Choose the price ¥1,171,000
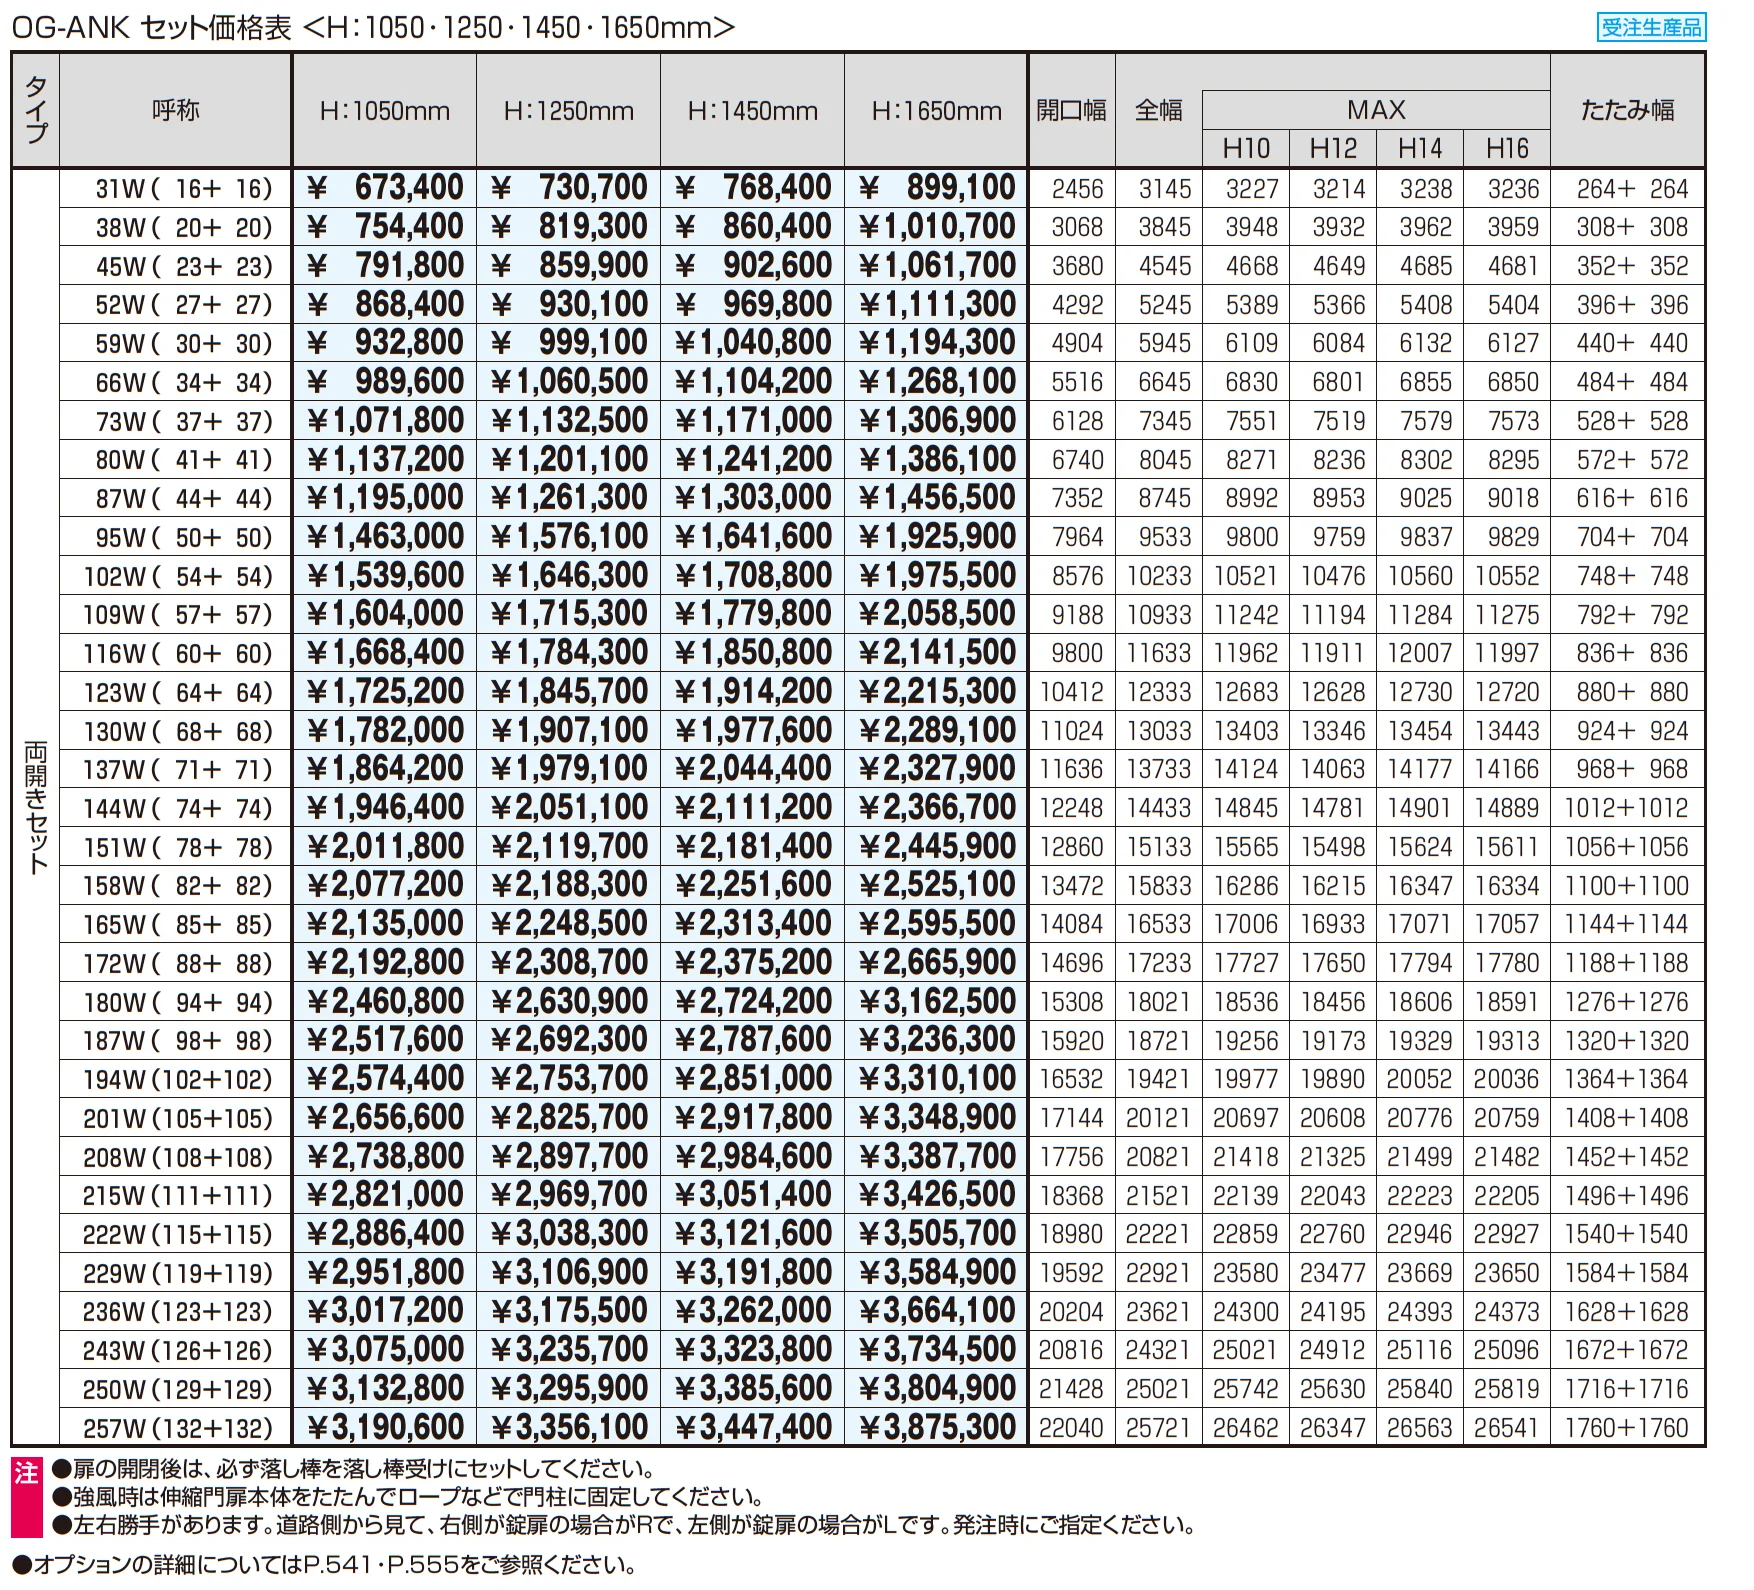 click(x=753, y=420)
